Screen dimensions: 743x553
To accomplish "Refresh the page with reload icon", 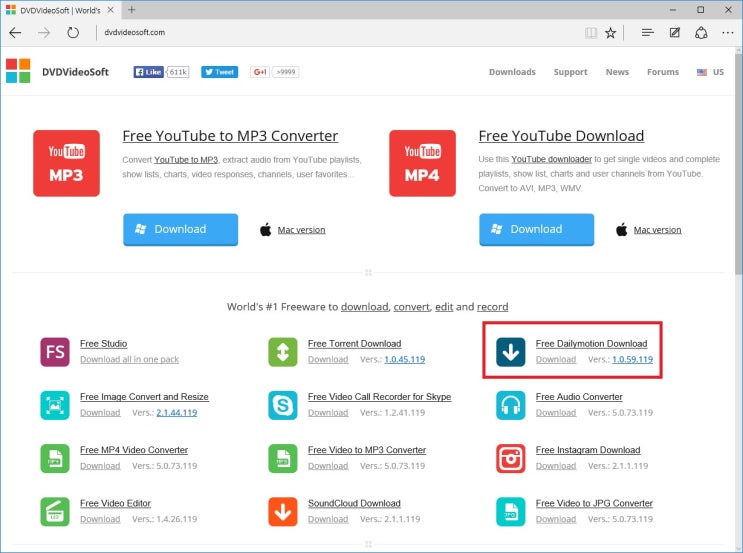I will point(73,33).
